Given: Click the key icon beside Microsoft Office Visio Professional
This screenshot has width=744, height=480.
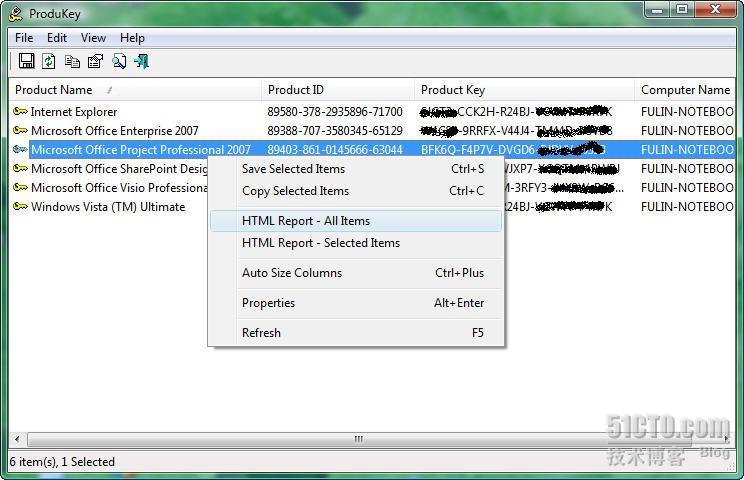Looking at the screenshot, I should pos(20,188).
